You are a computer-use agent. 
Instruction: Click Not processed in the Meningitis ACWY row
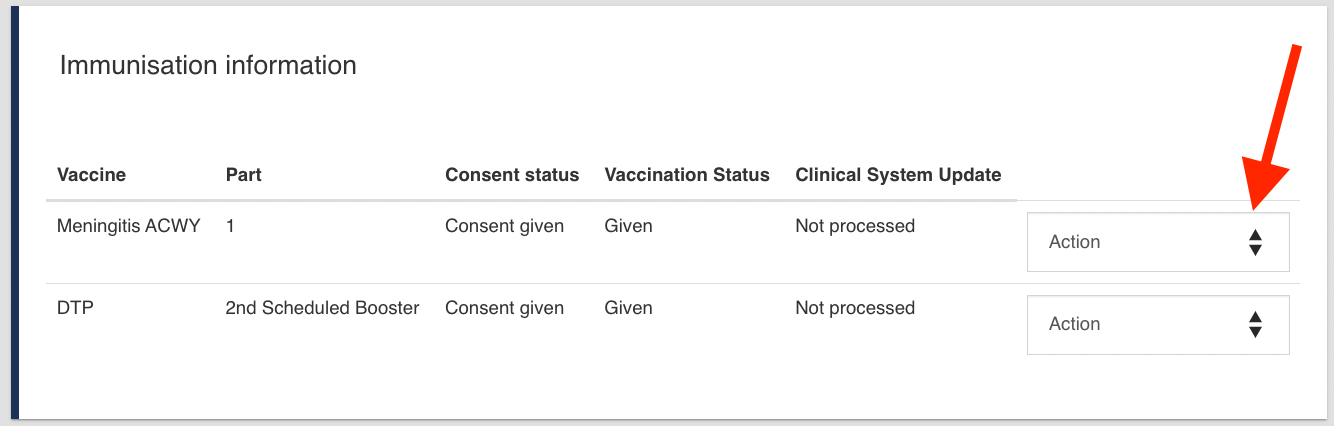(854, 226)
